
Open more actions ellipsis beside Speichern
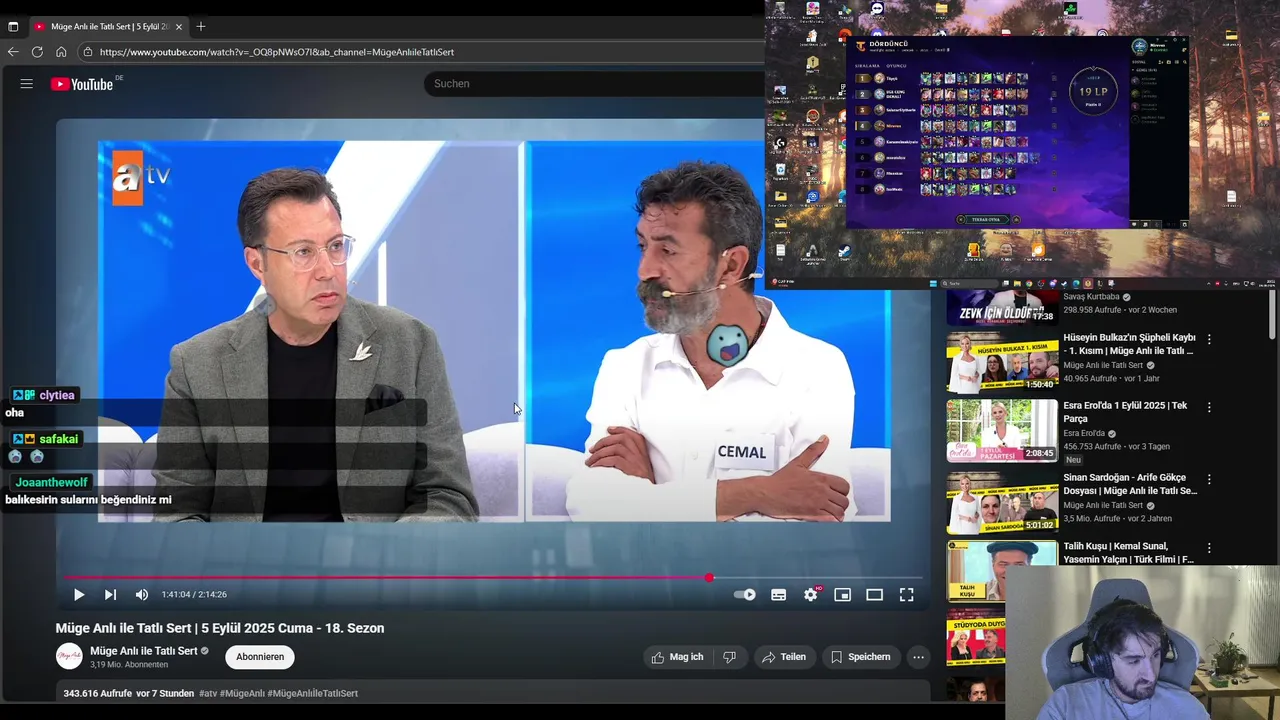tap(918, 657)
